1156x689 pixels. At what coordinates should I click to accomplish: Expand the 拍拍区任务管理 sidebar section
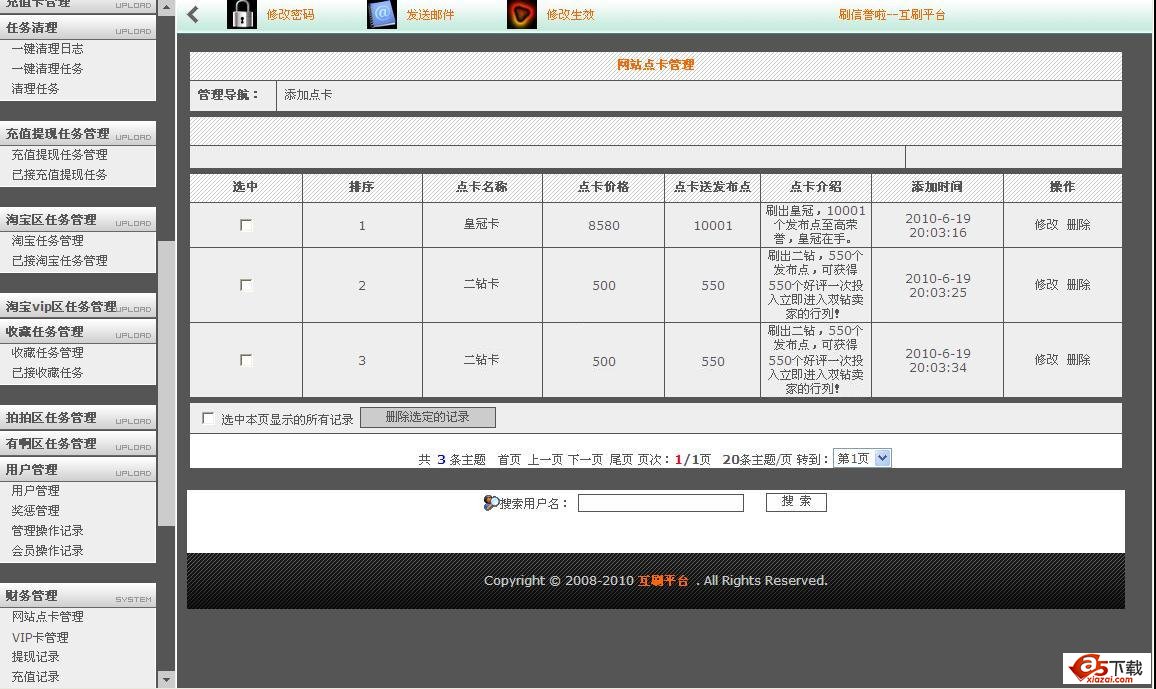point(52,418)
